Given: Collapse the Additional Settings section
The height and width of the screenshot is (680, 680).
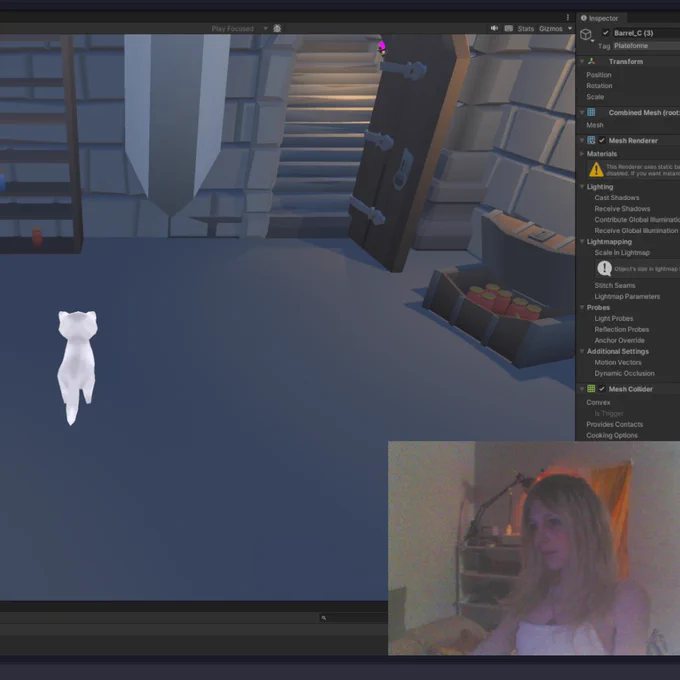Looking at the screenshot, I should point(582,351).
